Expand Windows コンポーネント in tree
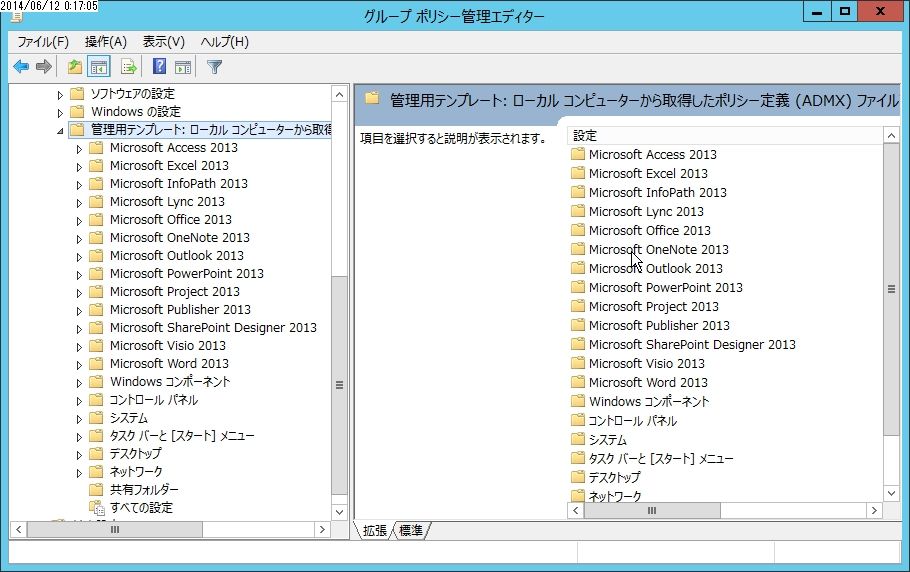 [79, 383]
